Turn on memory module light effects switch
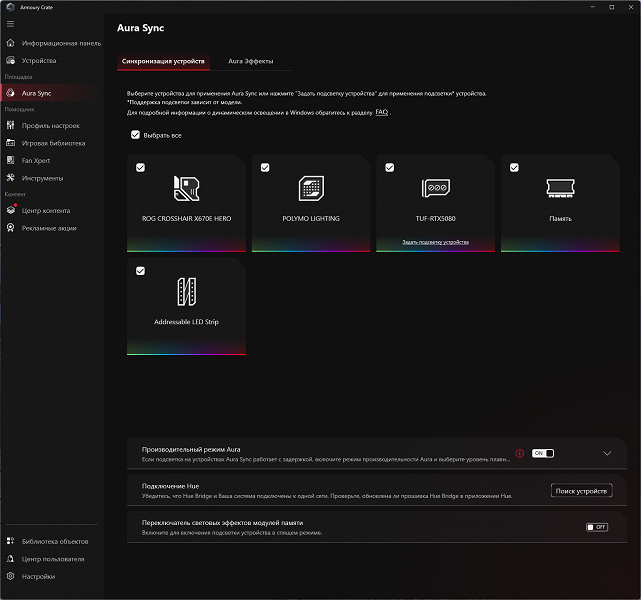 [x=597, y=527]
